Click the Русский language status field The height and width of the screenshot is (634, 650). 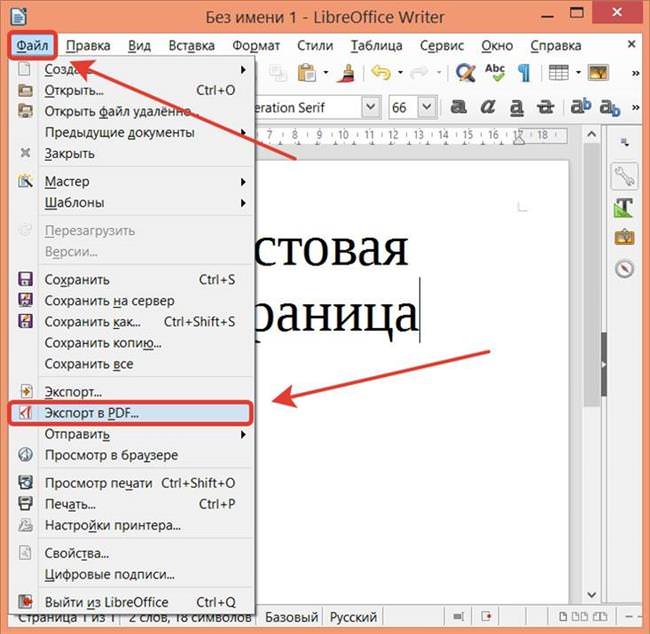click(353, 617)
